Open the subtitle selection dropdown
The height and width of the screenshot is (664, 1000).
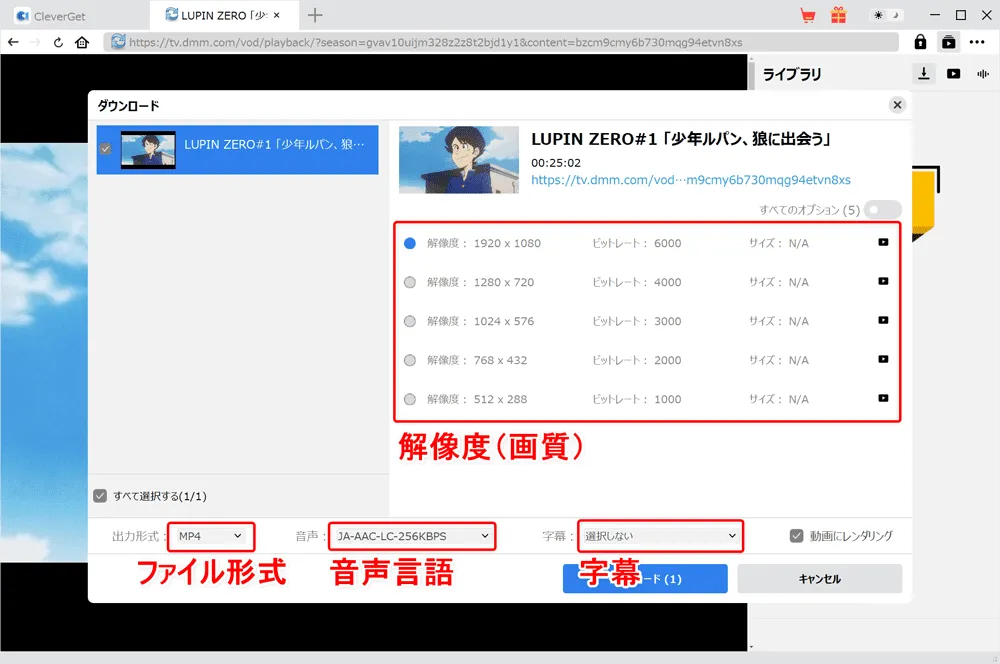point(660,536)
